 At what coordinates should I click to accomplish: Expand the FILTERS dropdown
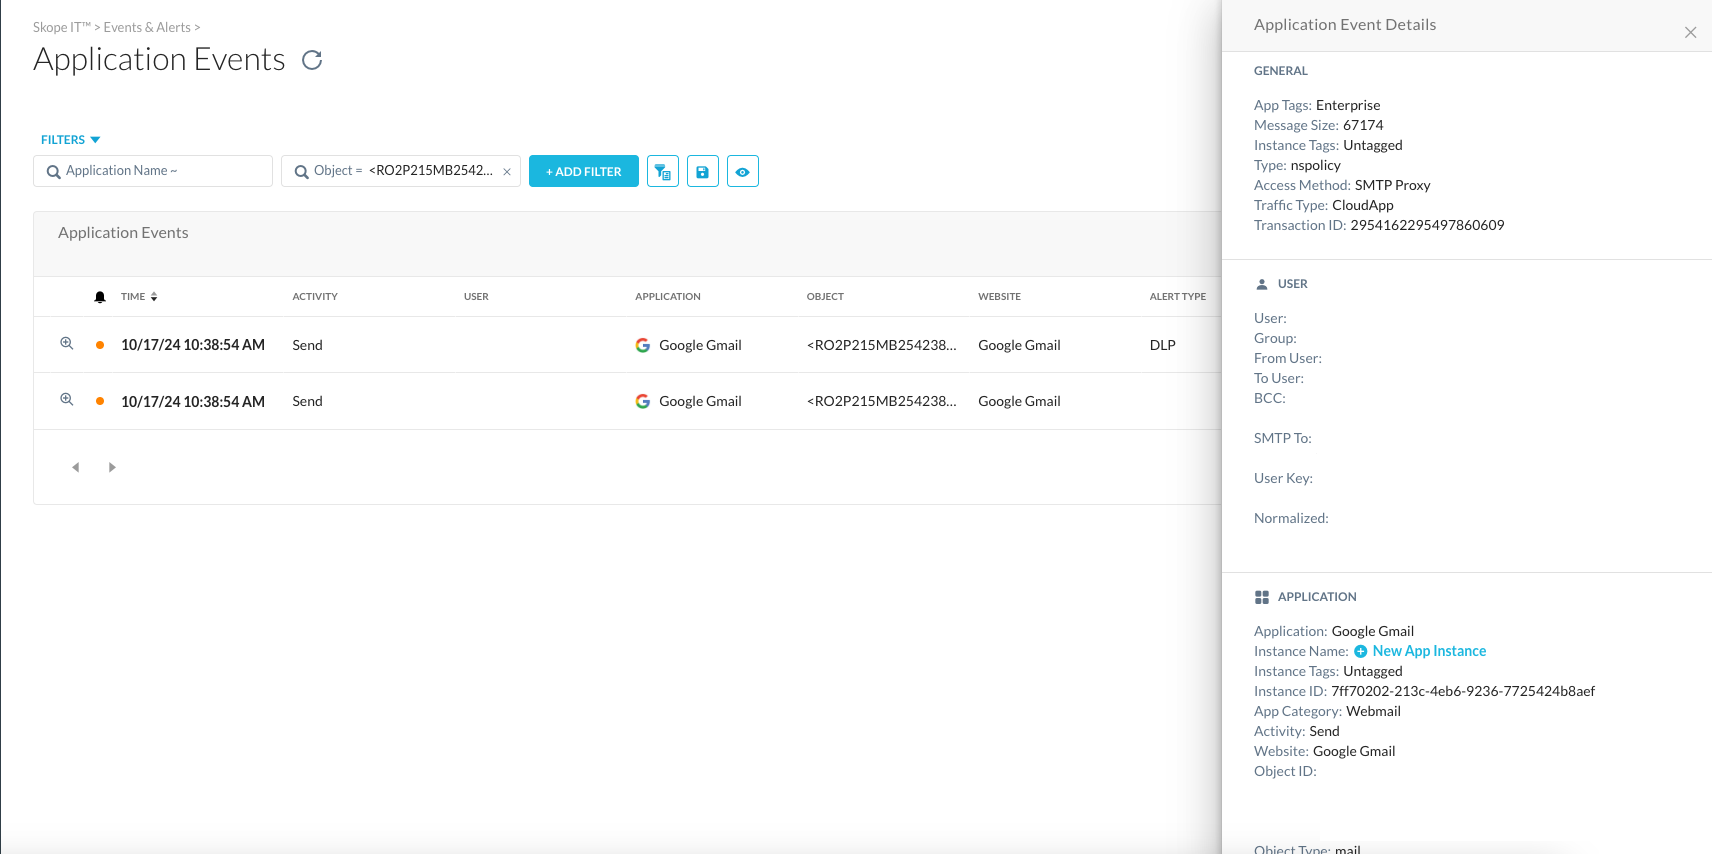click(70, 140)
